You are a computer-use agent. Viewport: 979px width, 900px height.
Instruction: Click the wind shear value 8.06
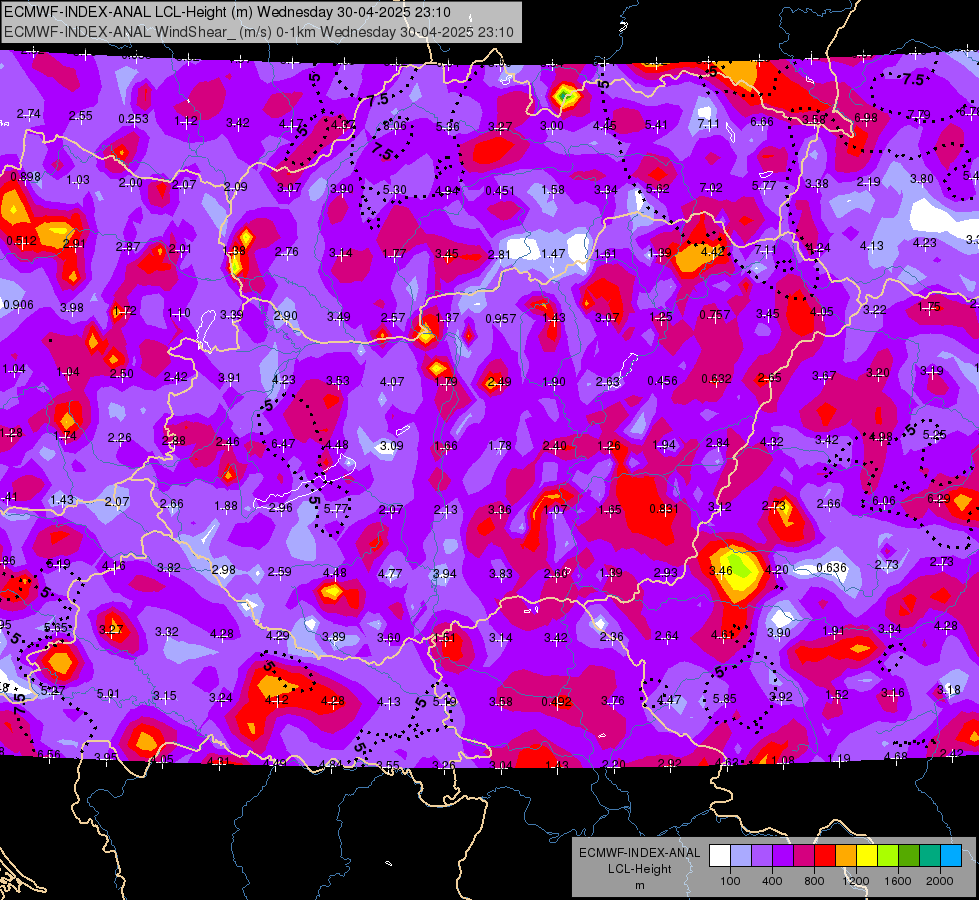click(x=395, y=126)
